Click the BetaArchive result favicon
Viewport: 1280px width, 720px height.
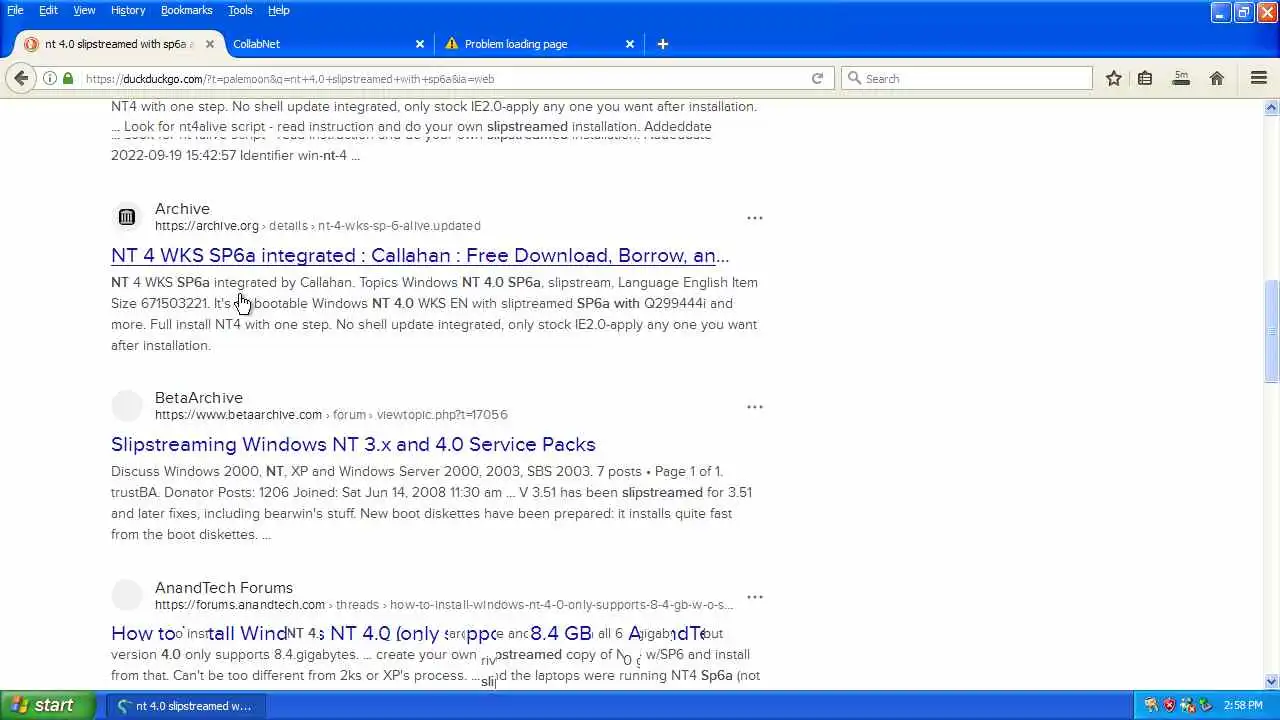coord(127,406)
